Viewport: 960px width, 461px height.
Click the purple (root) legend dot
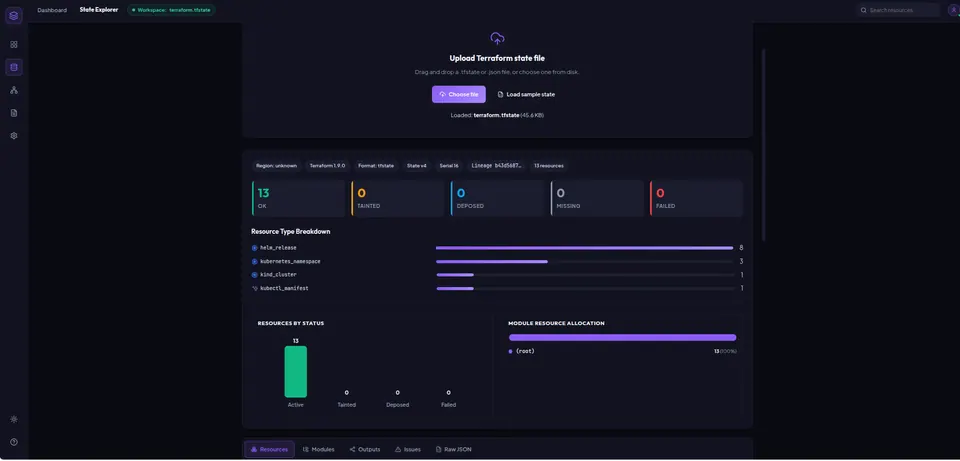[x=511, y=351]
